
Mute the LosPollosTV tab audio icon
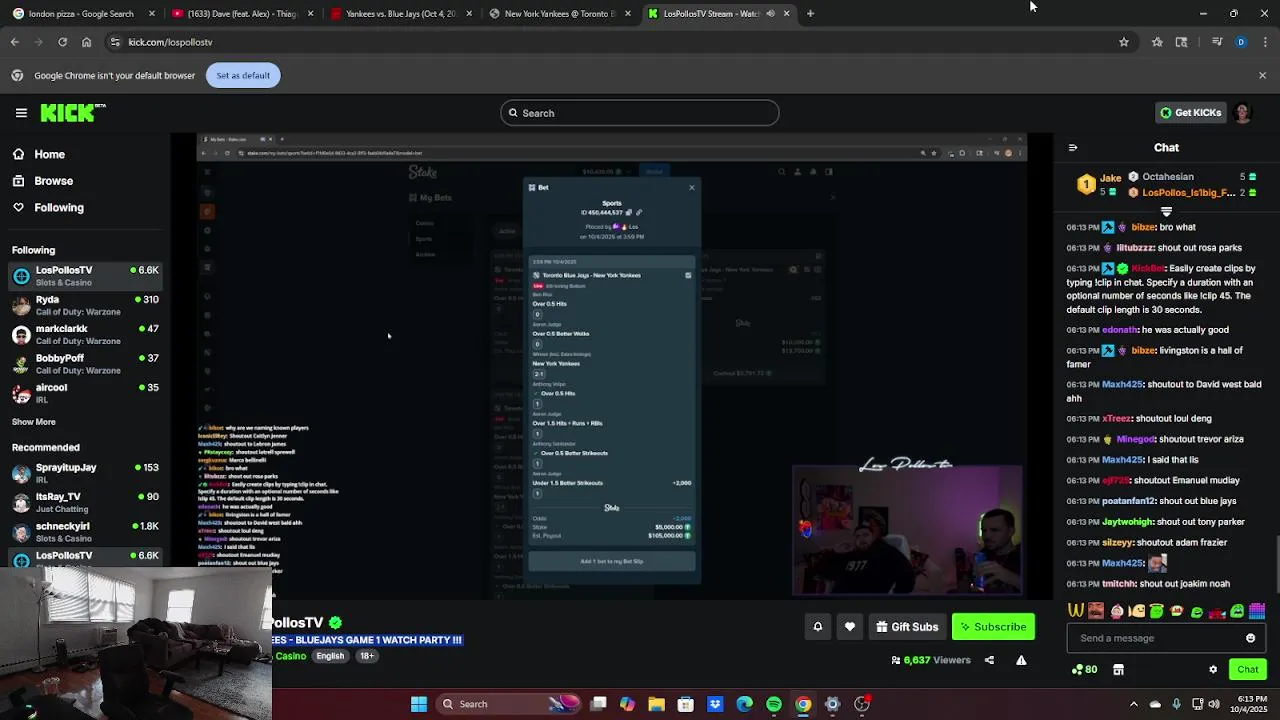click(x=771, y=14)
